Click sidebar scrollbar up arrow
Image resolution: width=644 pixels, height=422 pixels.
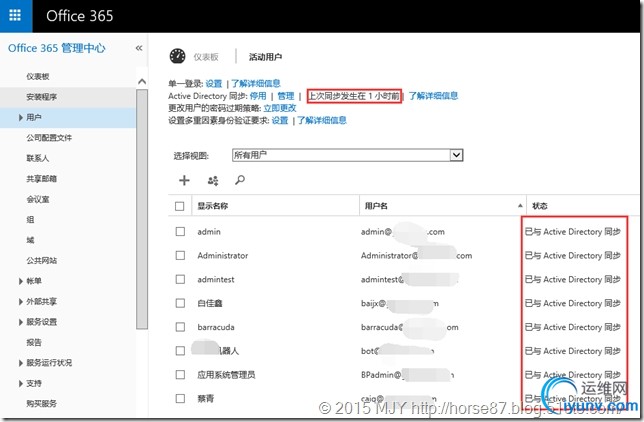pos(142,81)
